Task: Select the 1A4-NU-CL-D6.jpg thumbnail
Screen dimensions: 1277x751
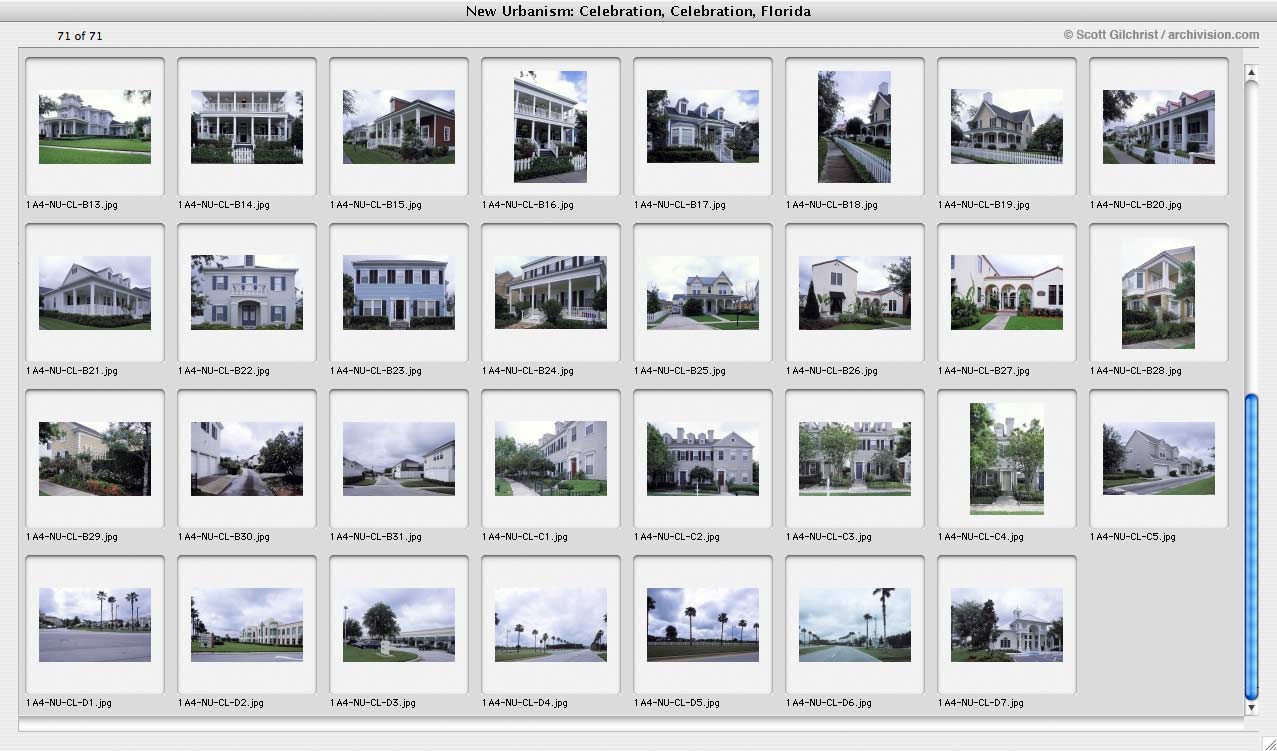Action: point(855,625)
